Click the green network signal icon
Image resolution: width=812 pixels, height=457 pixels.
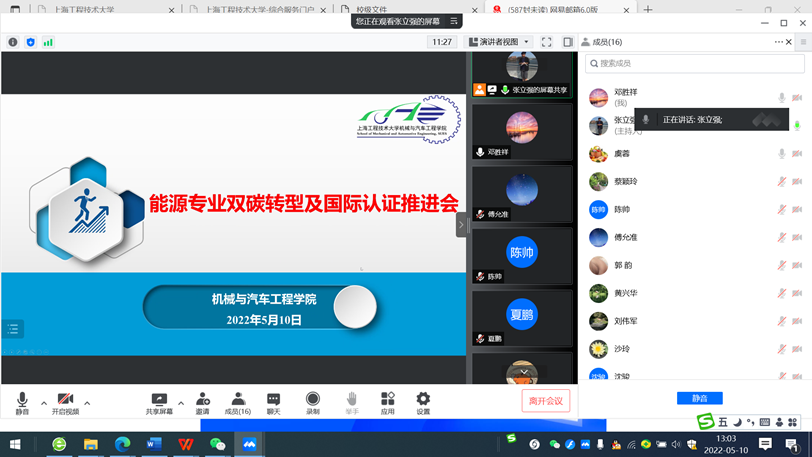point(48,42)
